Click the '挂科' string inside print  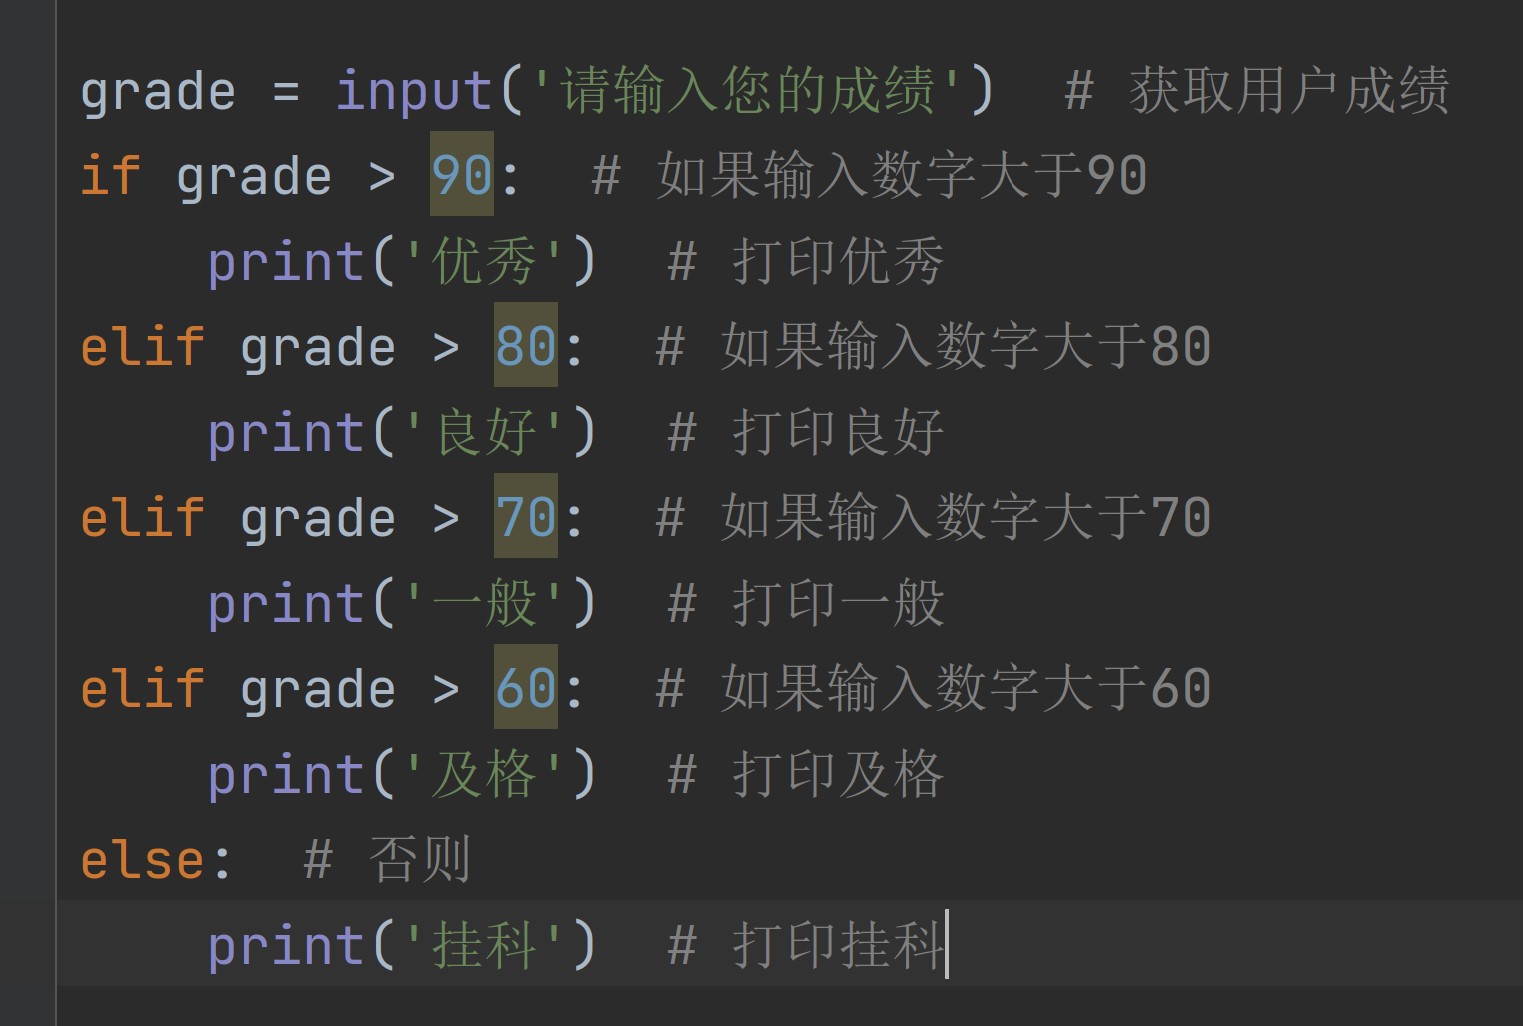(484, 946)
